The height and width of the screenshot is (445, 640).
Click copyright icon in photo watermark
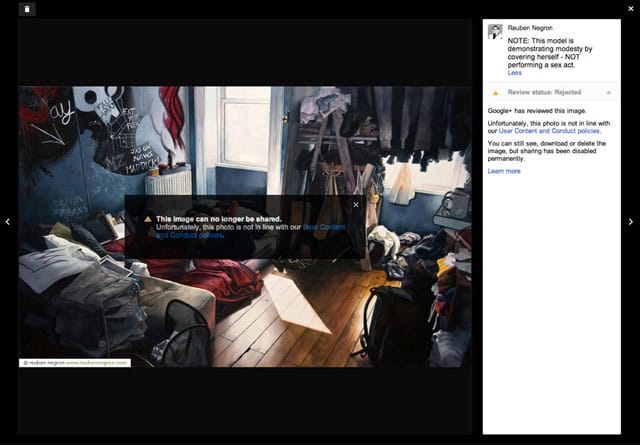[25, 363]
